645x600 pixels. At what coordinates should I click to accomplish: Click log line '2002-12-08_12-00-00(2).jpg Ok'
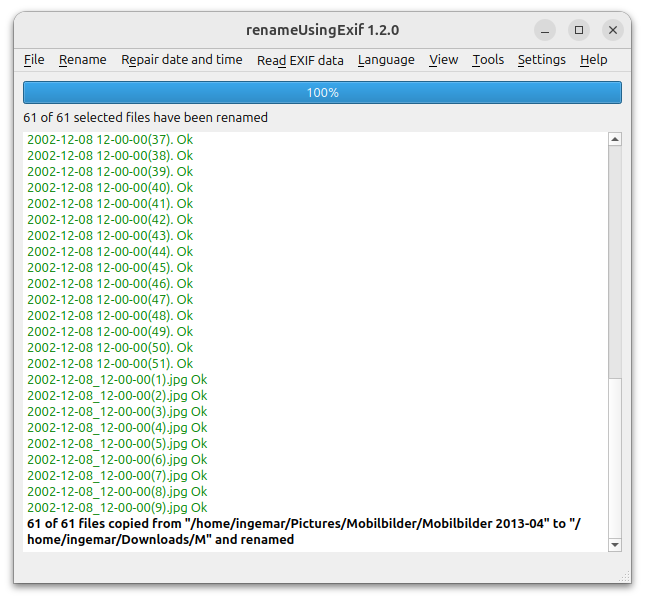coord(117,396)
